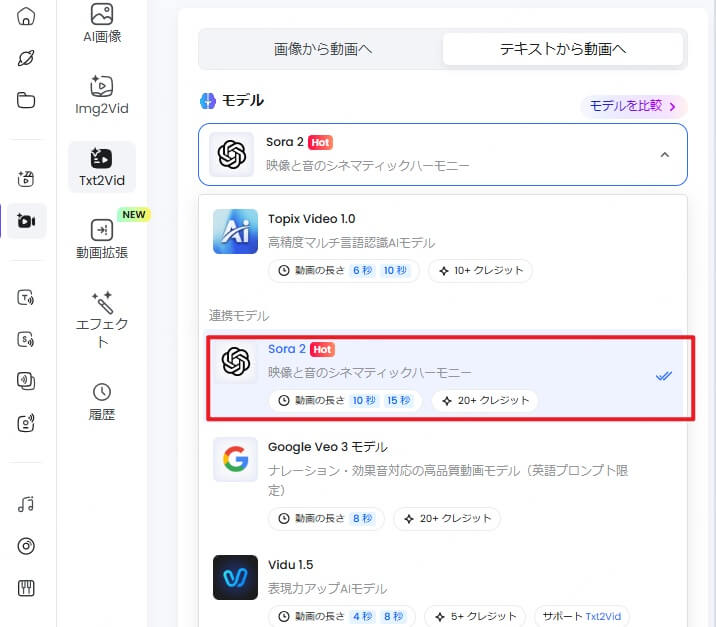Open the 履歴 history clock
Image resolution: width=716 pixels, height=627 pixels.
click(102, 402)
